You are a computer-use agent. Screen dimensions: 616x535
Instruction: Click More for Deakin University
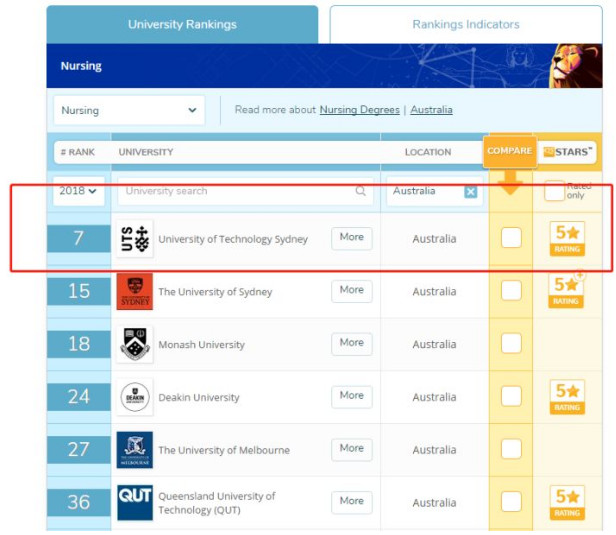(x=352, y=397)
